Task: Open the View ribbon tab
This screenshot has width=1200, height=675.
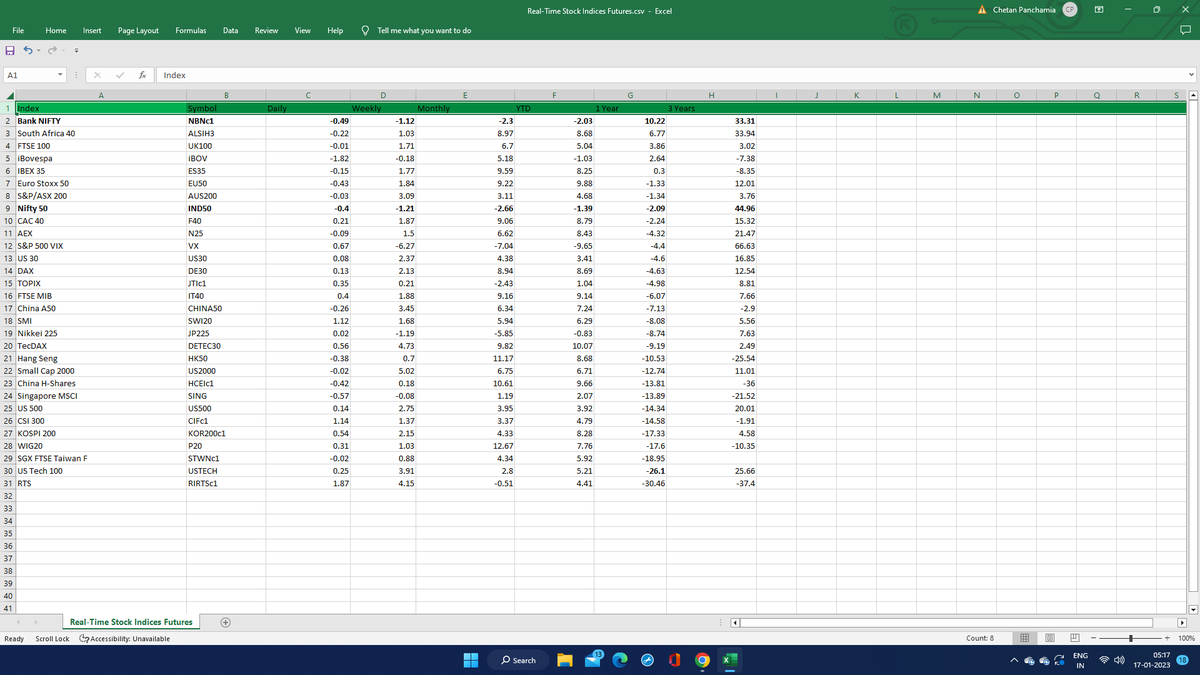Action: (302, 31)
